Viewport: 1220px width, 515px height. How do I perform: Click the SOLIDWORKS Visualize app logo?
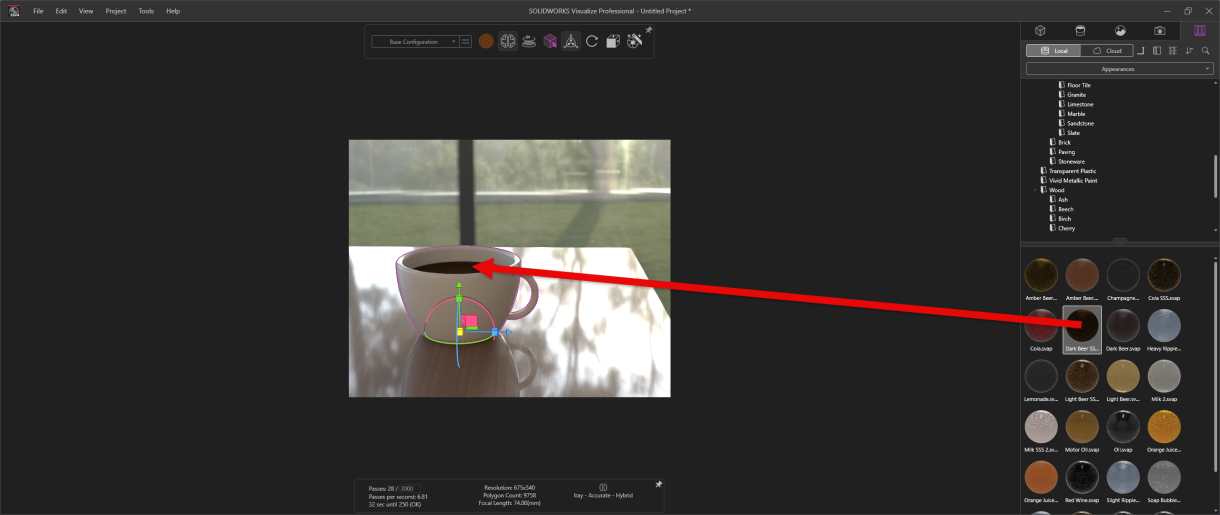13,10
